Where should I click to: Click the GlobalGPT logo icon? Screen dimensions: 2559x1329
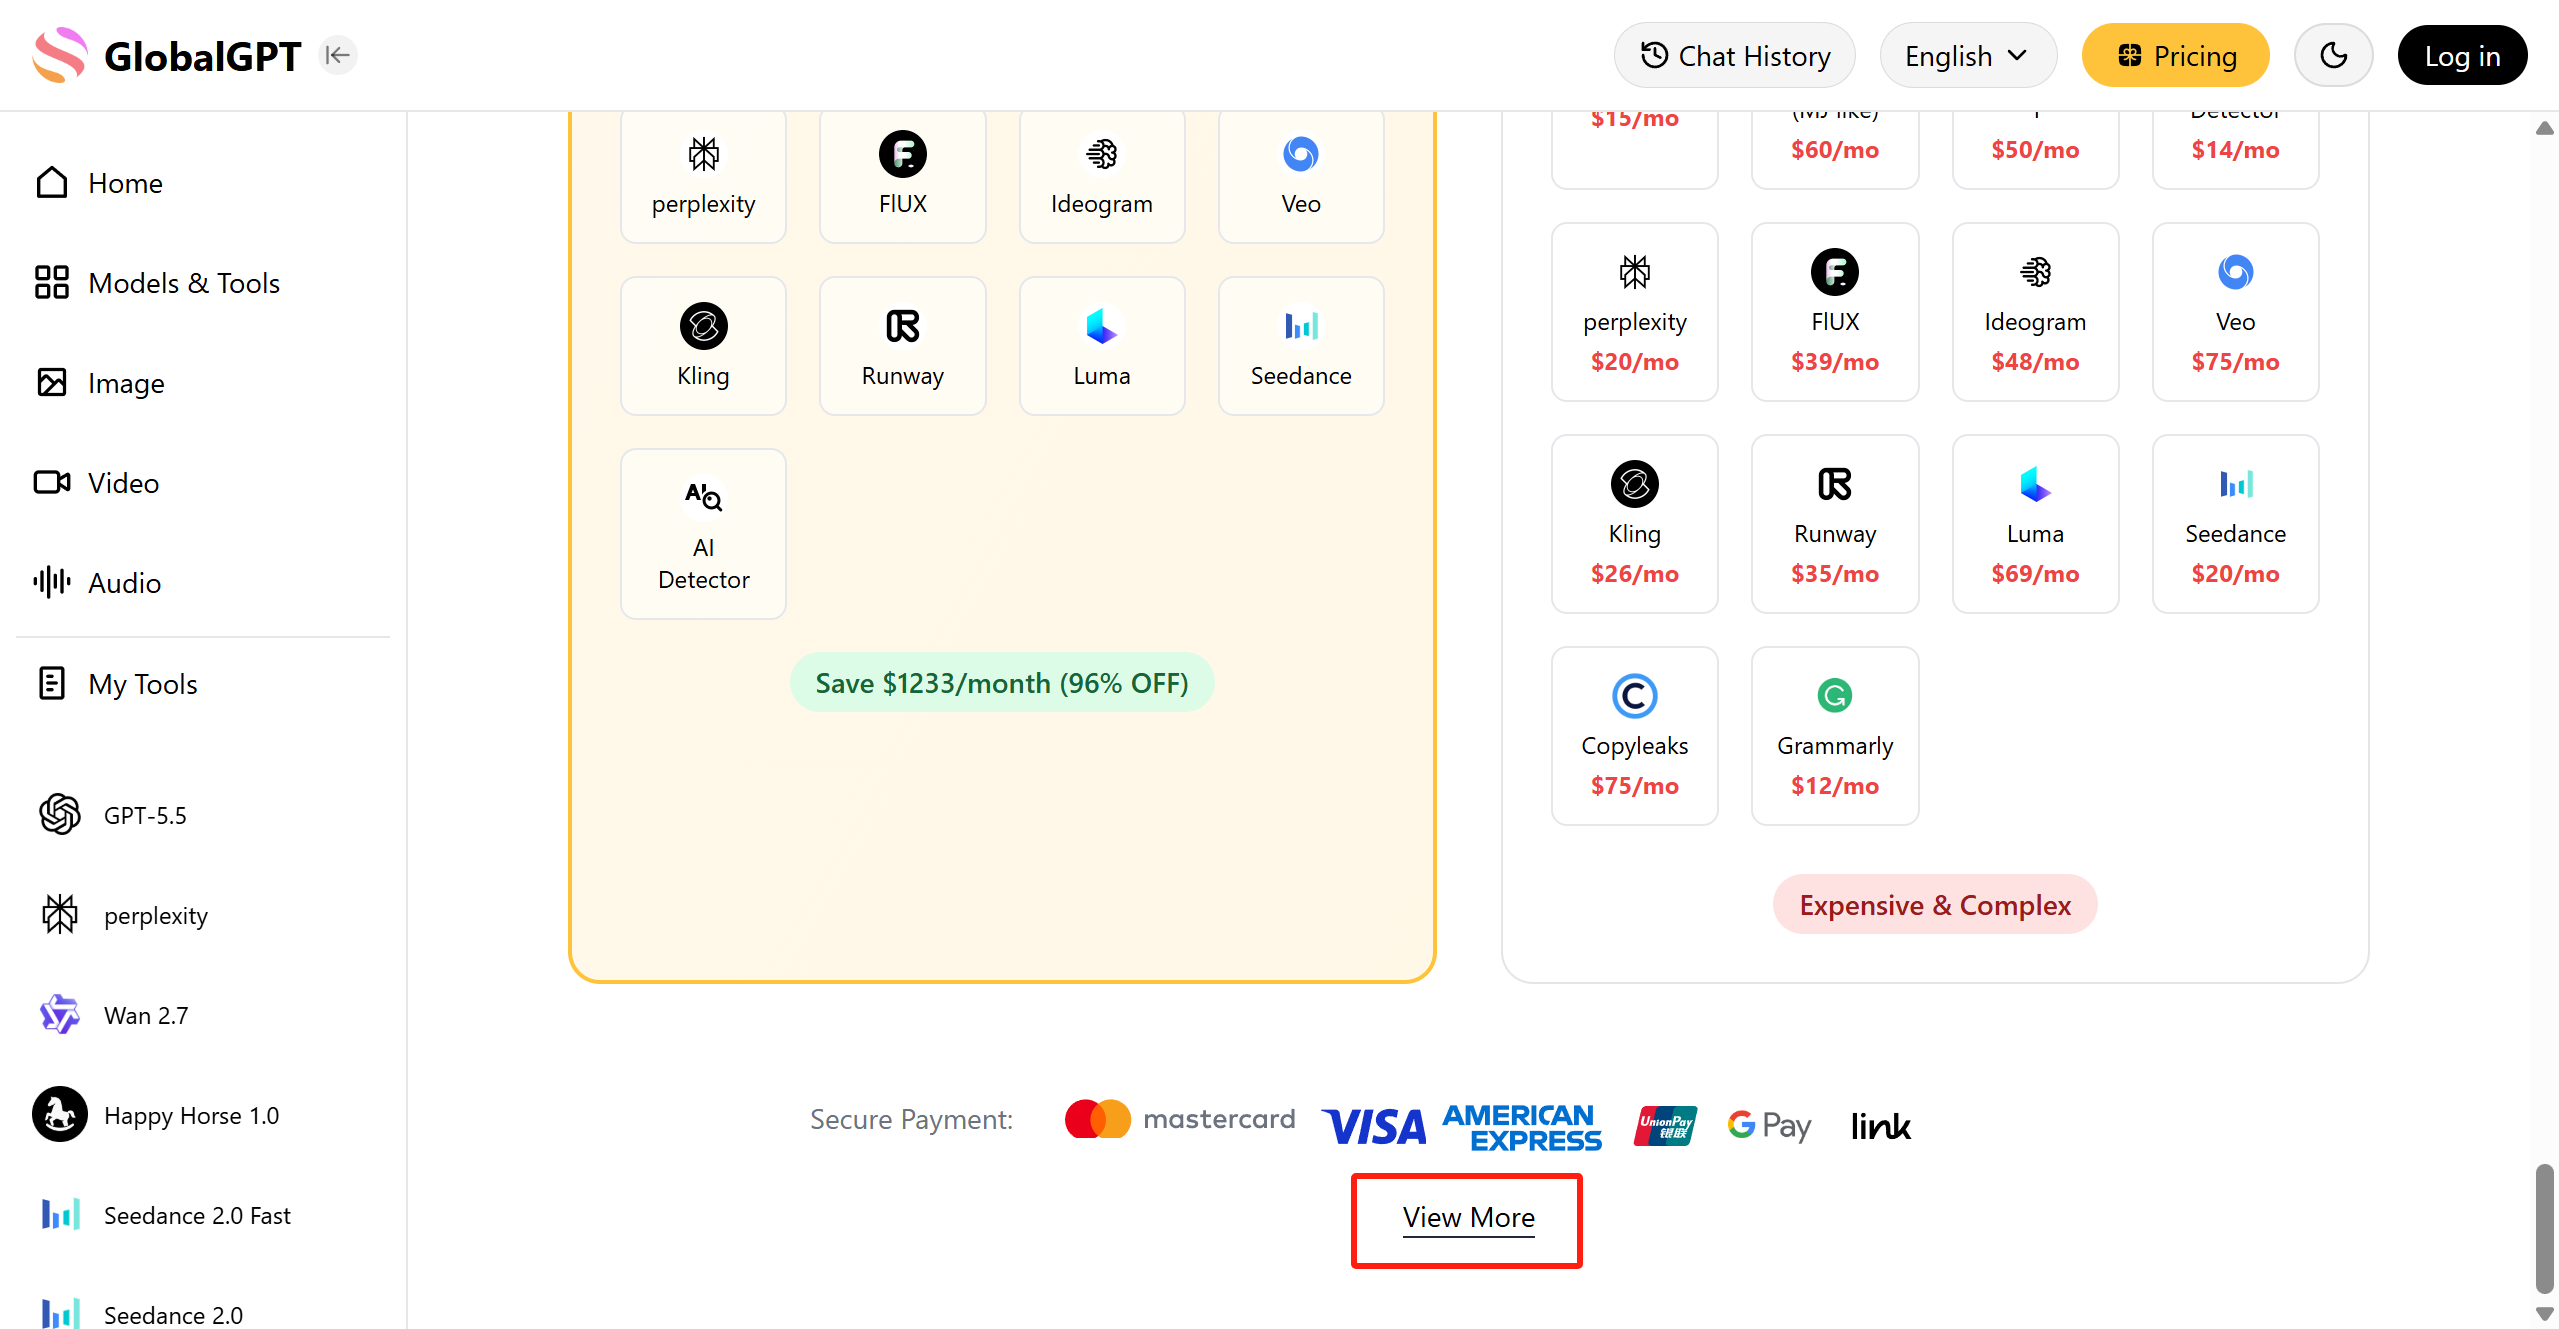point(60,55)
